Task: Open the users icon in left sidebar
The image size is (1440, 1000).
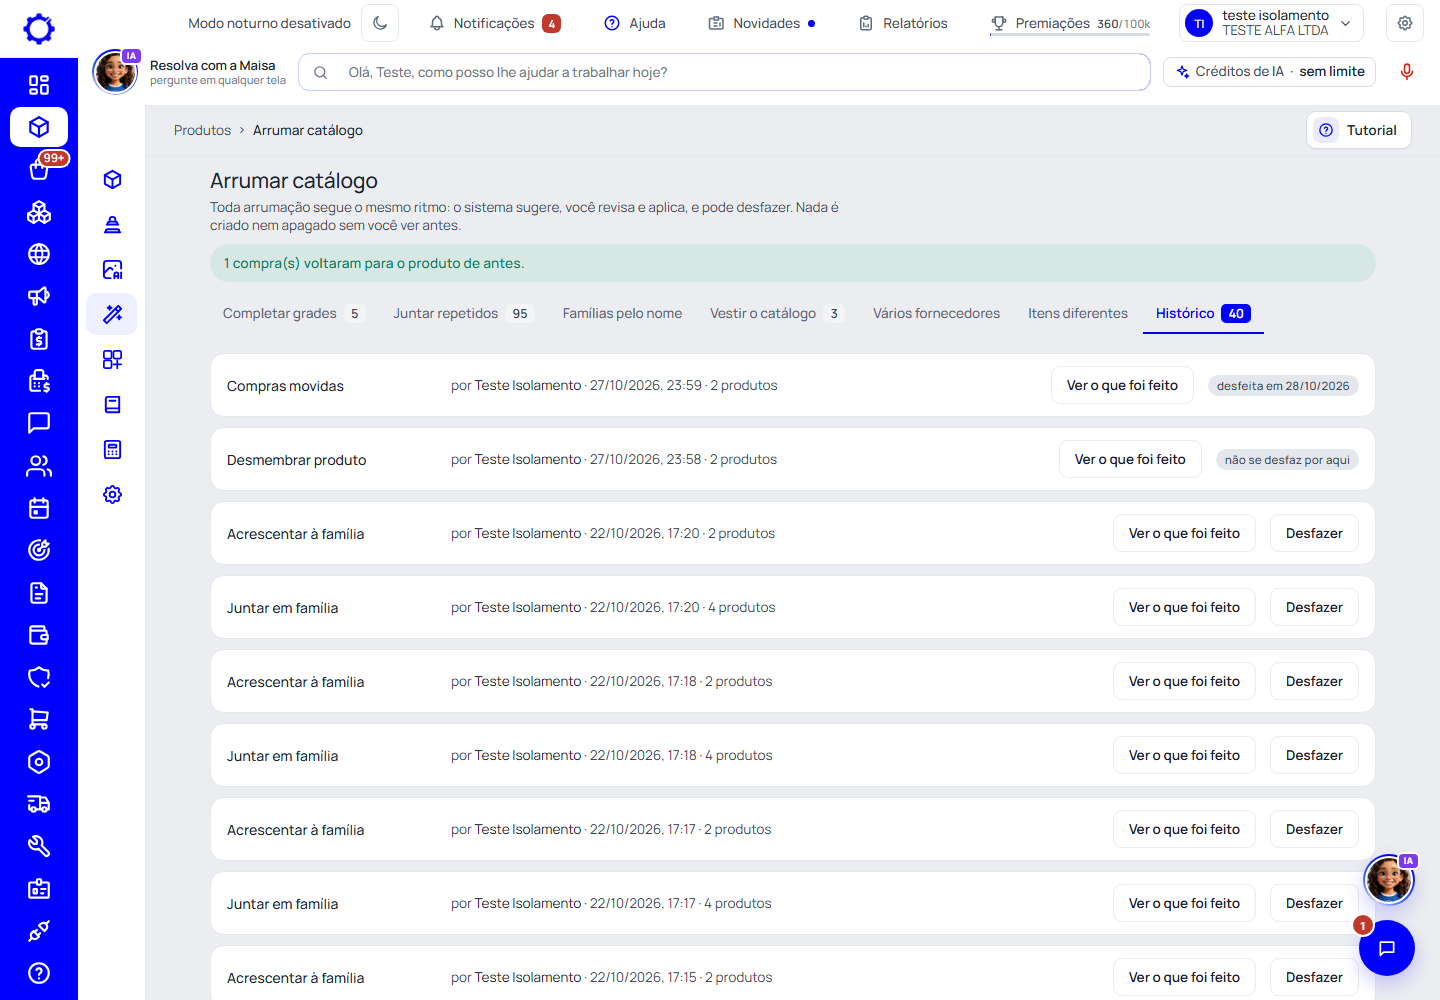Action: [39, 466]
